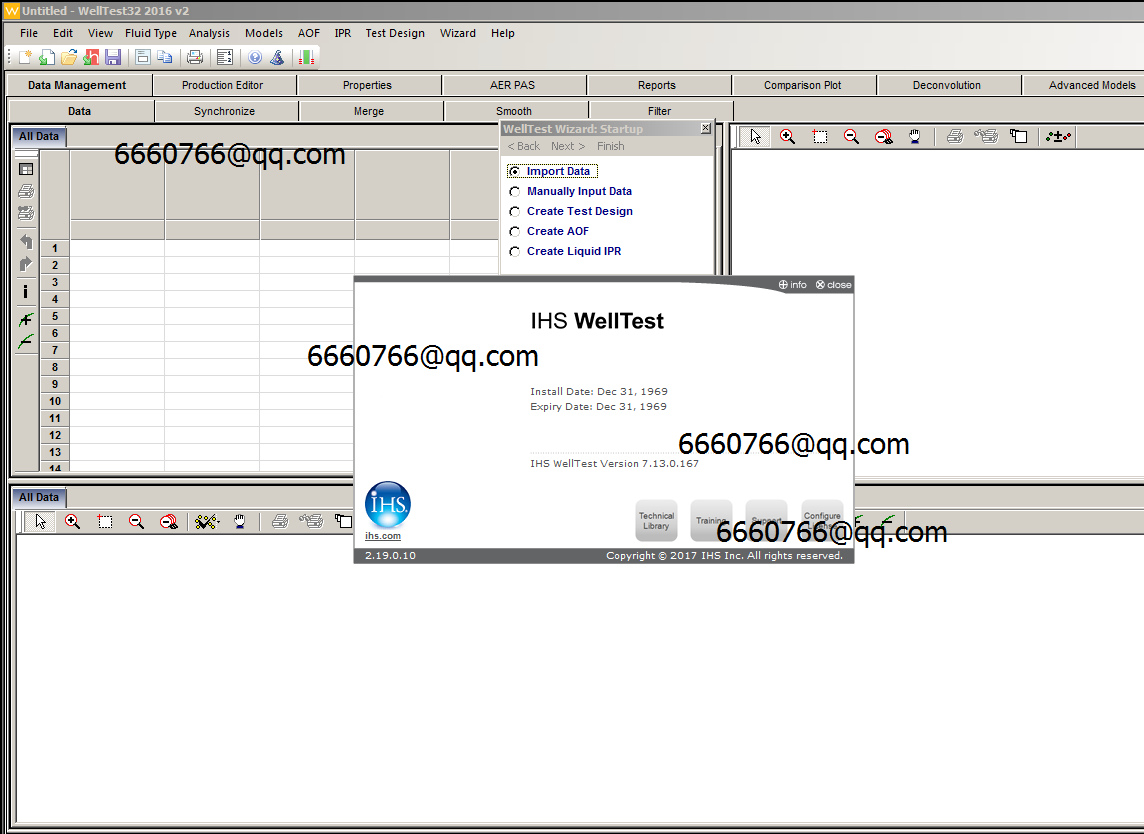Select zoom rectangle tool in upper right plot toolbar
1144x834 pixels.
click(x=820, y=136)
